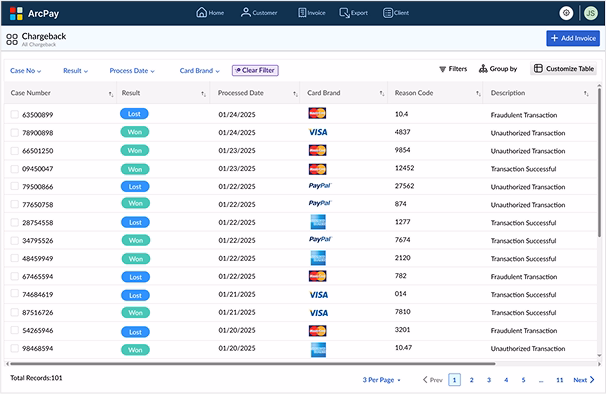Click the Clear Filter button
The image size is (606, 394).
pos(255,70)
